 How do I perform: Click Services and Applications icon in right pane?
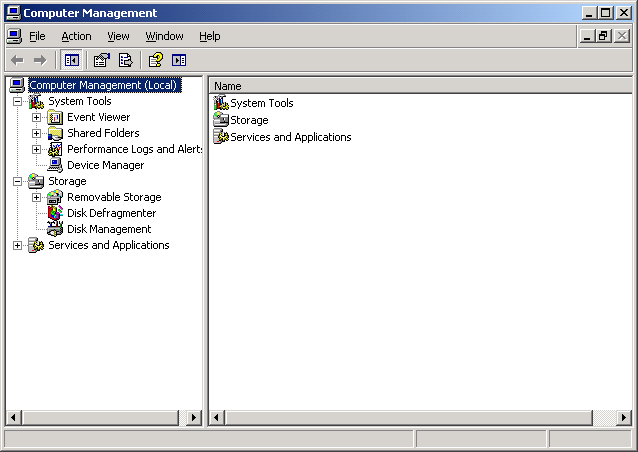coord(221,137)
